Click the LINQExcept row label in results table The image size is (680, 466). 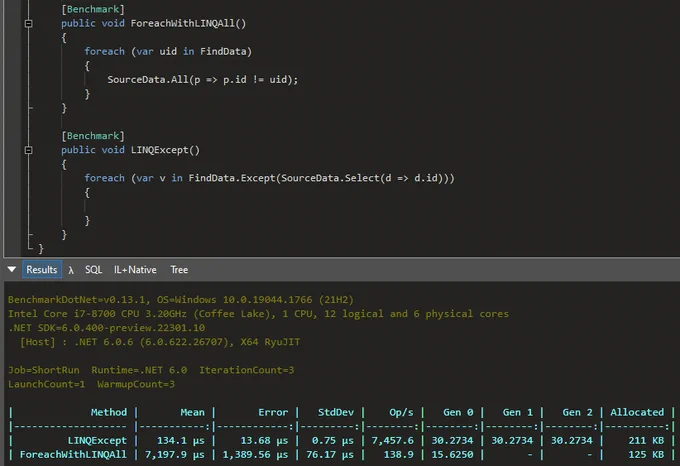coord(97,440)
